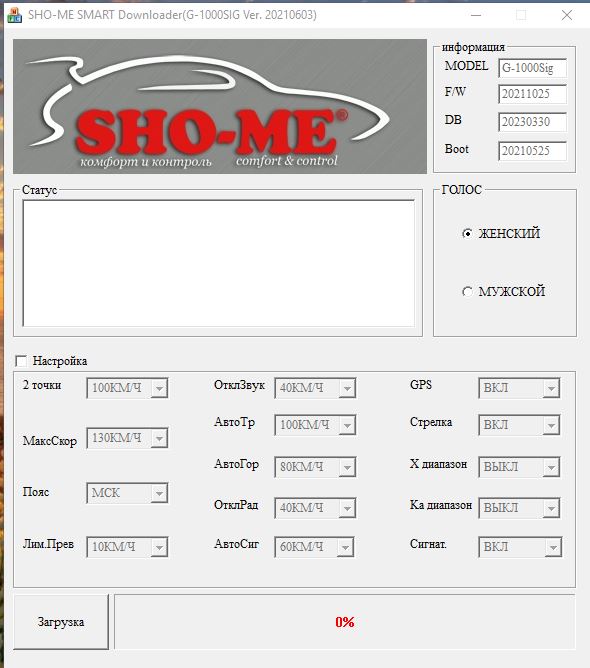590x668 pixels.
Task: Click the DB field showing 20230330
Action: coord(532,122)
